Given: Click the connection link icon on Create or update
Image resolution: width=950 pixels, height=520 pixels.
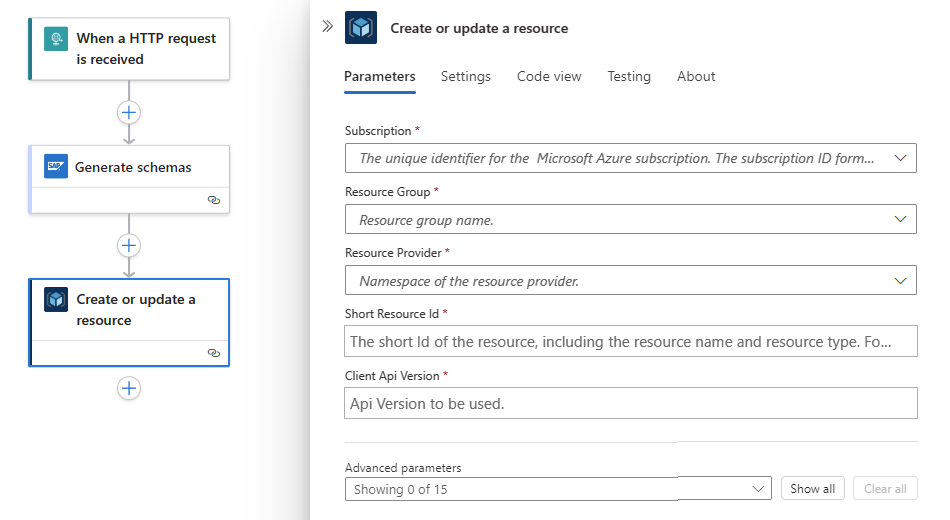Looking at the screenshot, I should 213,353.
